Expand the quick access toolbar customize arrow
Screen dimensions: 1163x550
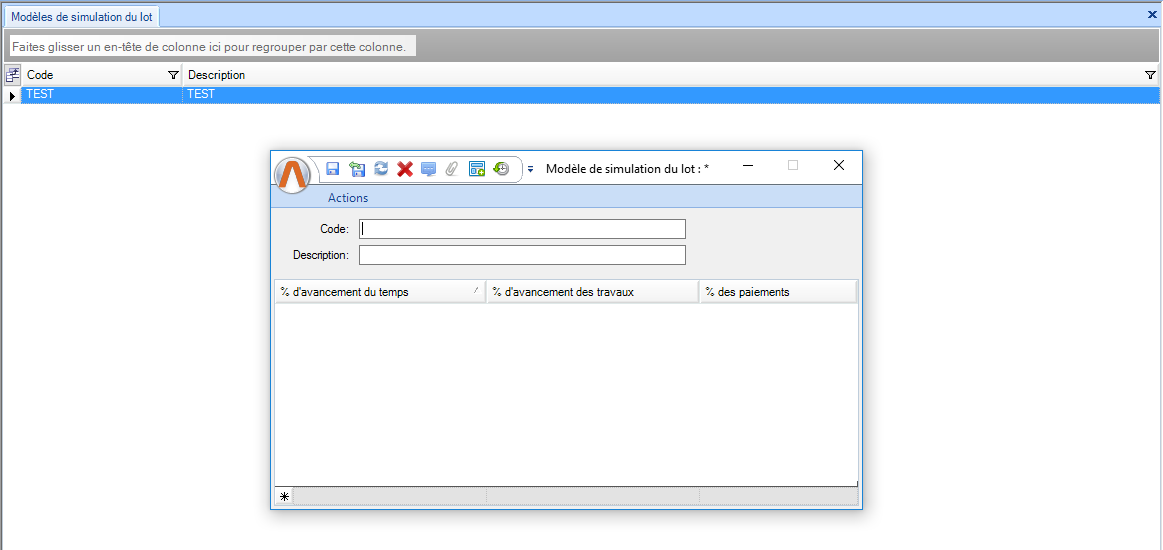click(531, 169)
